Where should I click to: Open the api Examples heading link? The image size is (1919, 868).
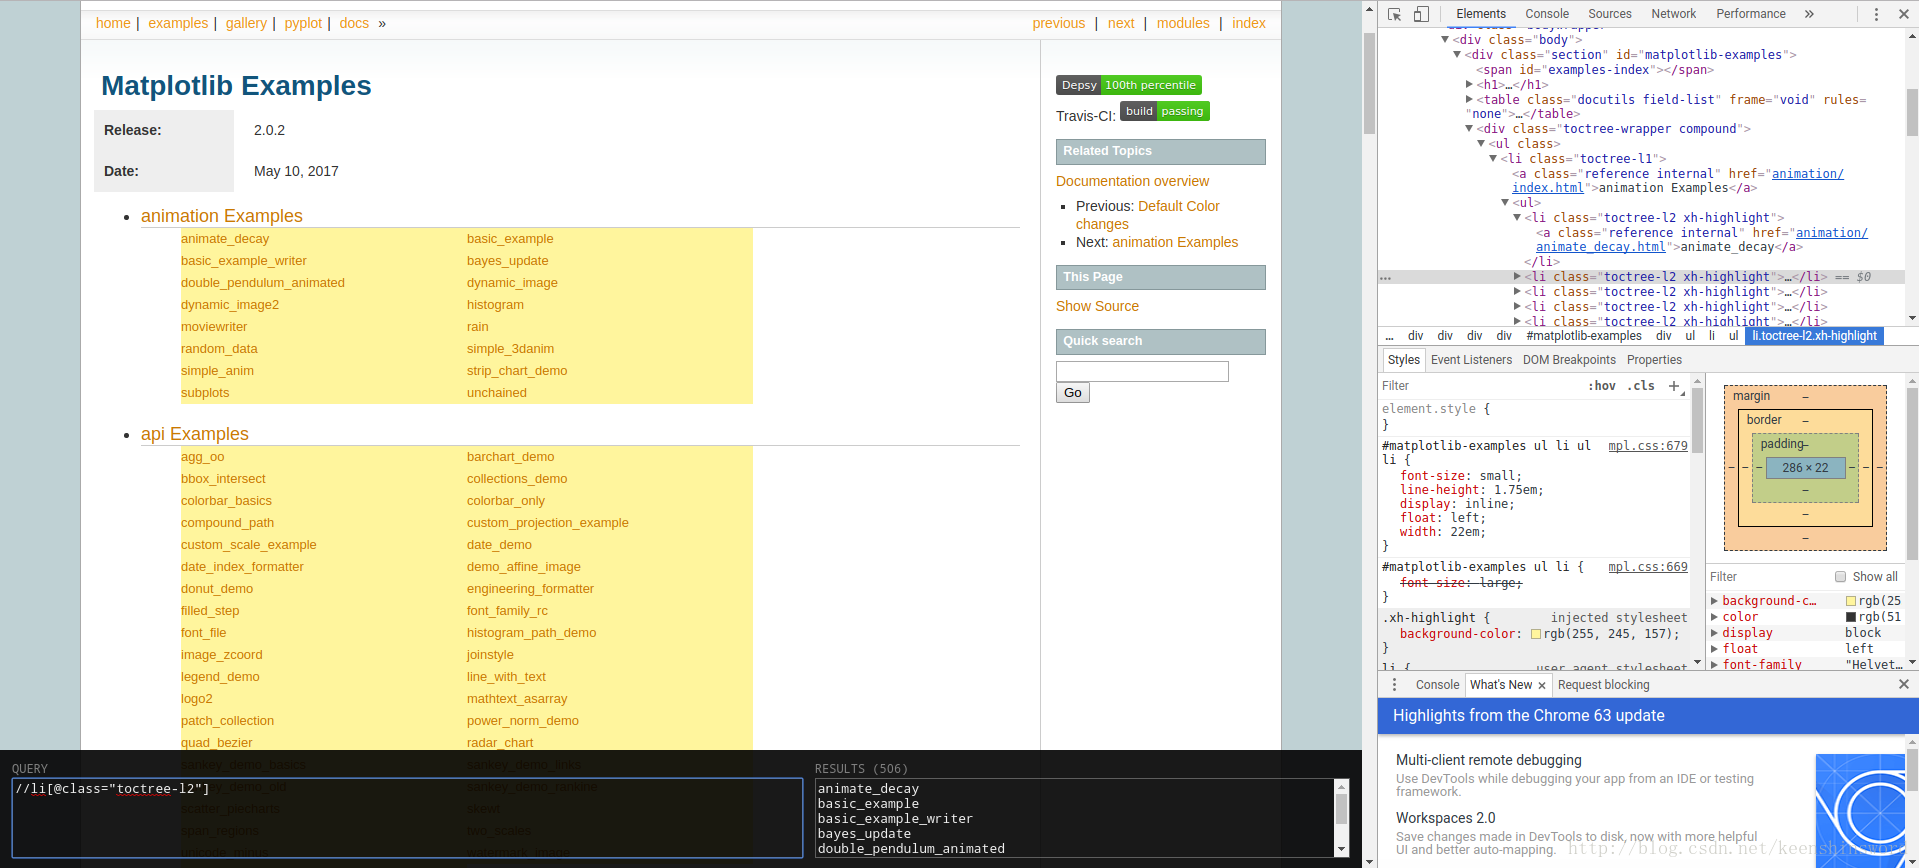click(x=194, y=434)
